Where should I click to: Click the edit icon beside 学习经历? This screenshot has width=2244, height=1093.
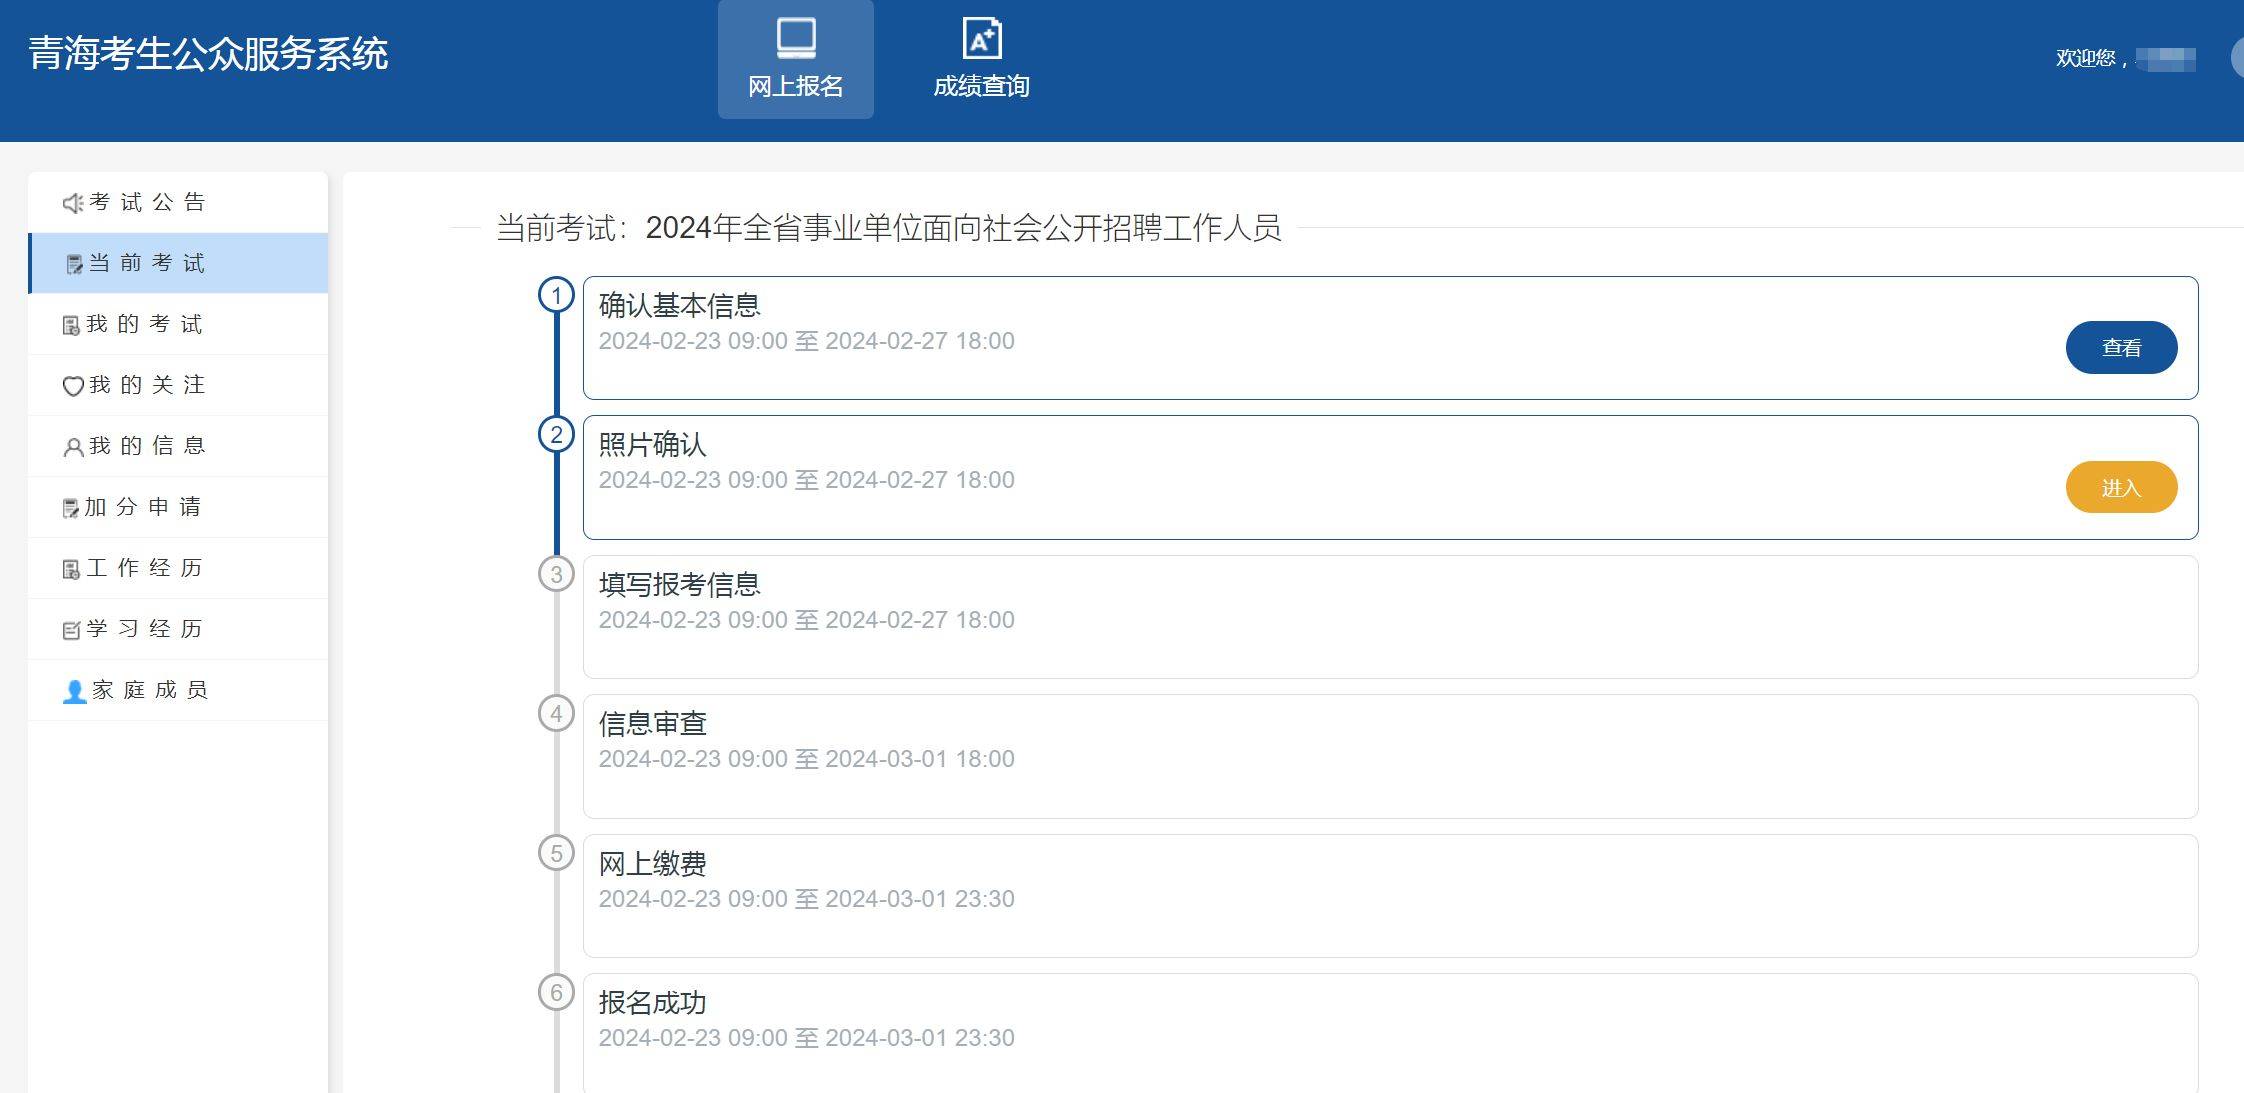click(71, 630)
